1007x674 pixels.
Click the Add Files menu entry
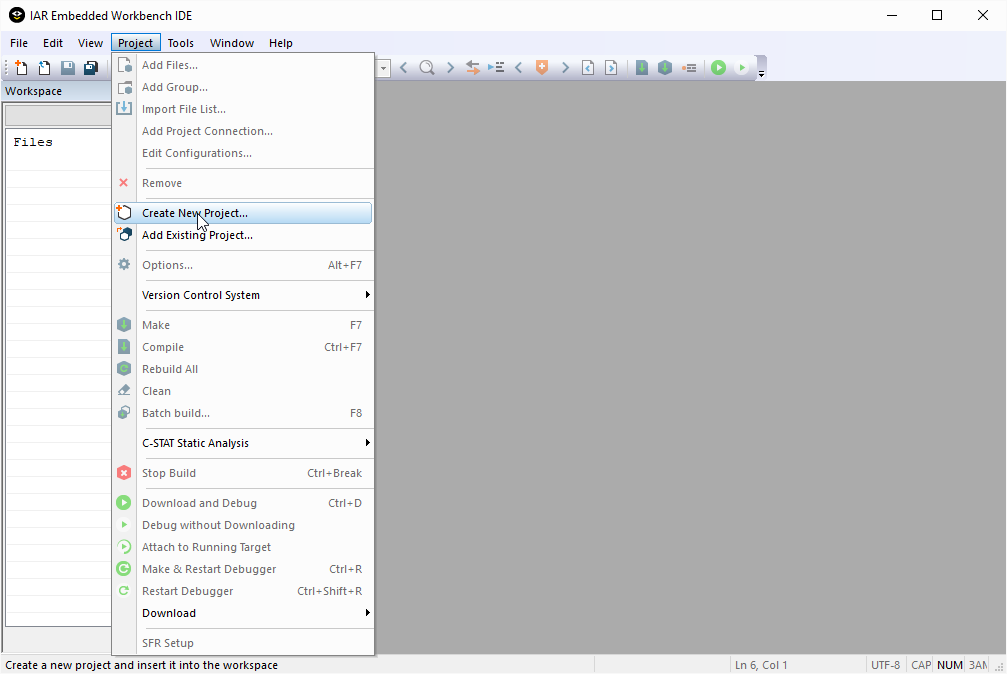(243, 65)
